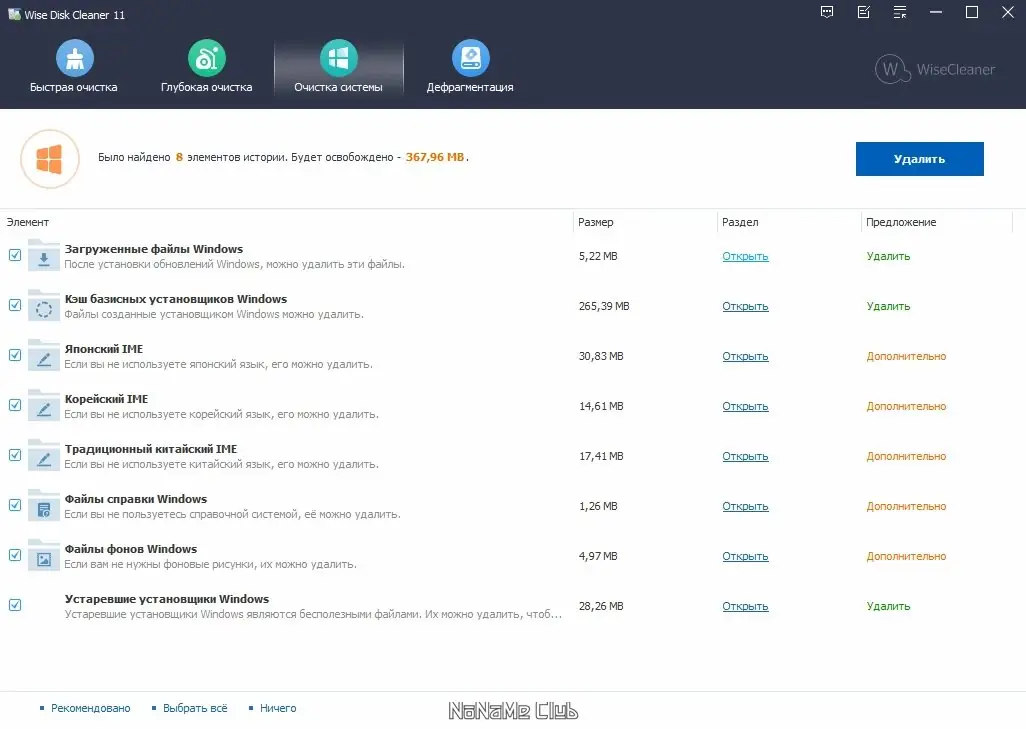Sort by the Размер column header
The image size is (1026, 729).
click(645, 222)
